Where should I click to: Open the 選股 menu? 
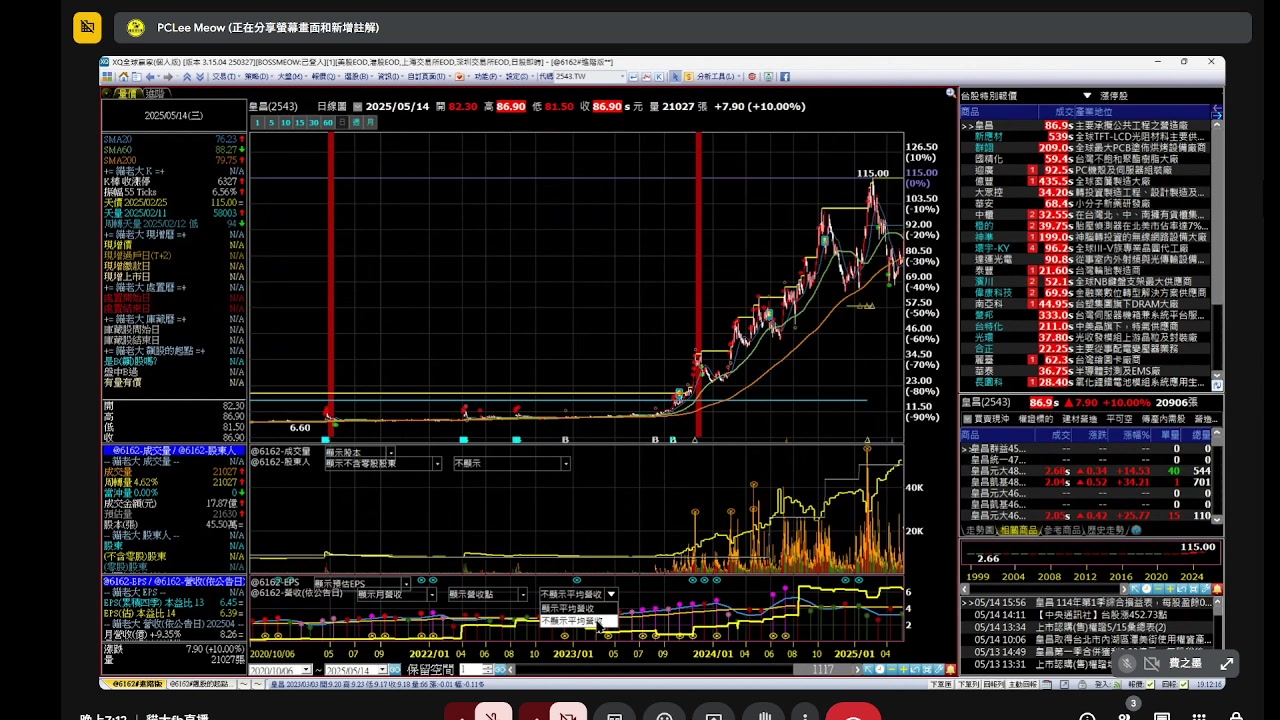click(358, 76)
